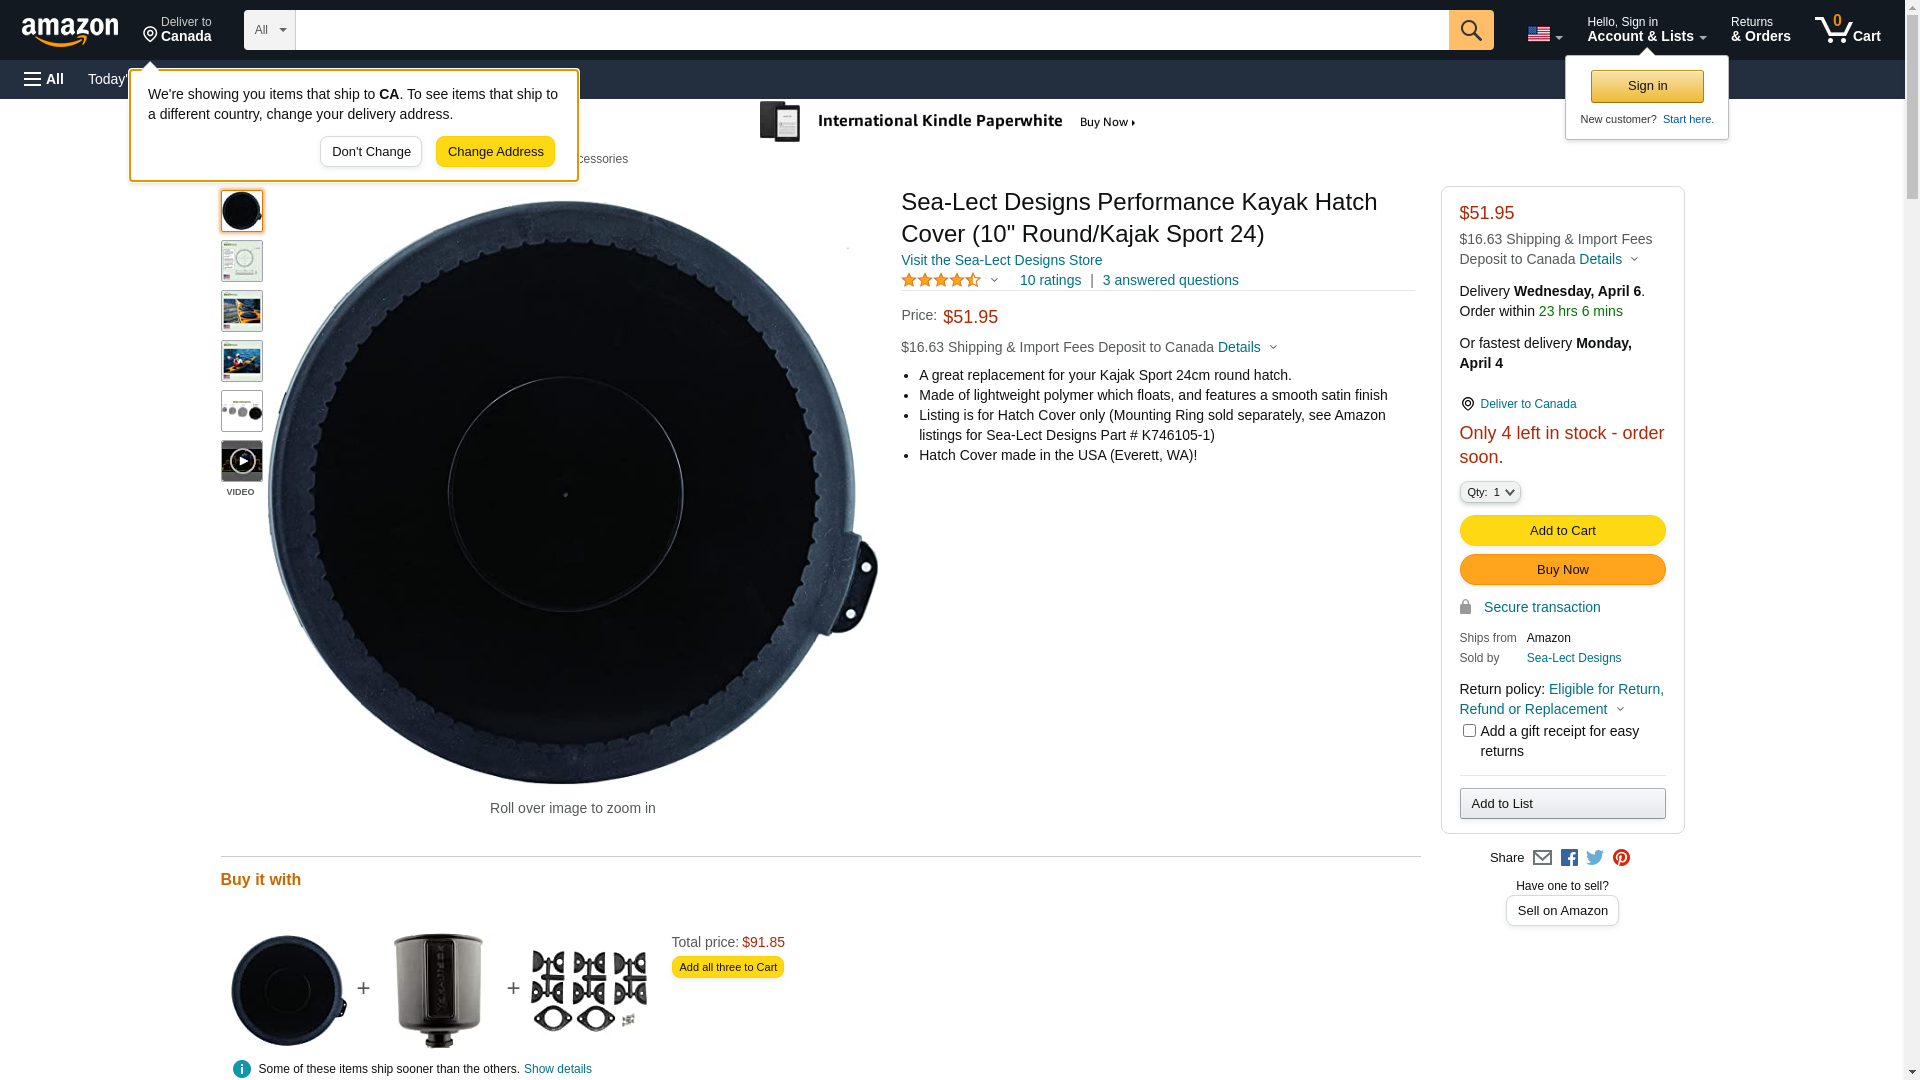The width and height of the screenshot is (1920, 1080).
Task: Select the second product image thumbnail
Action: point(242,261)
